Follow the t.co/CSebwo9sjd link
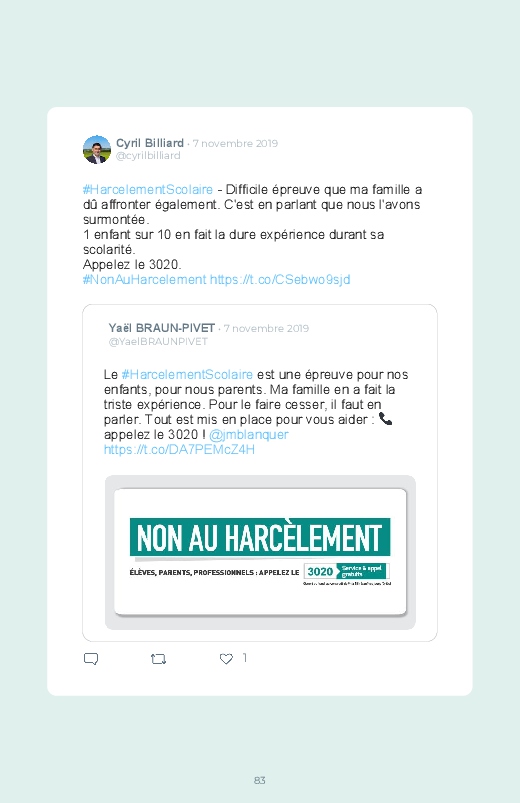520x803 pixels. [x=280, y=280]
